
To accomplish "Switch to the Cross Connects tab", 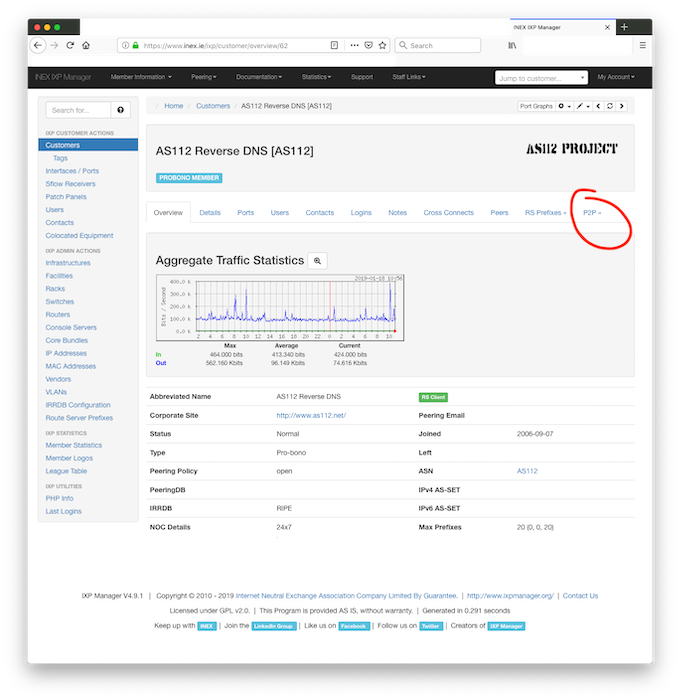I will coord(448,212).
